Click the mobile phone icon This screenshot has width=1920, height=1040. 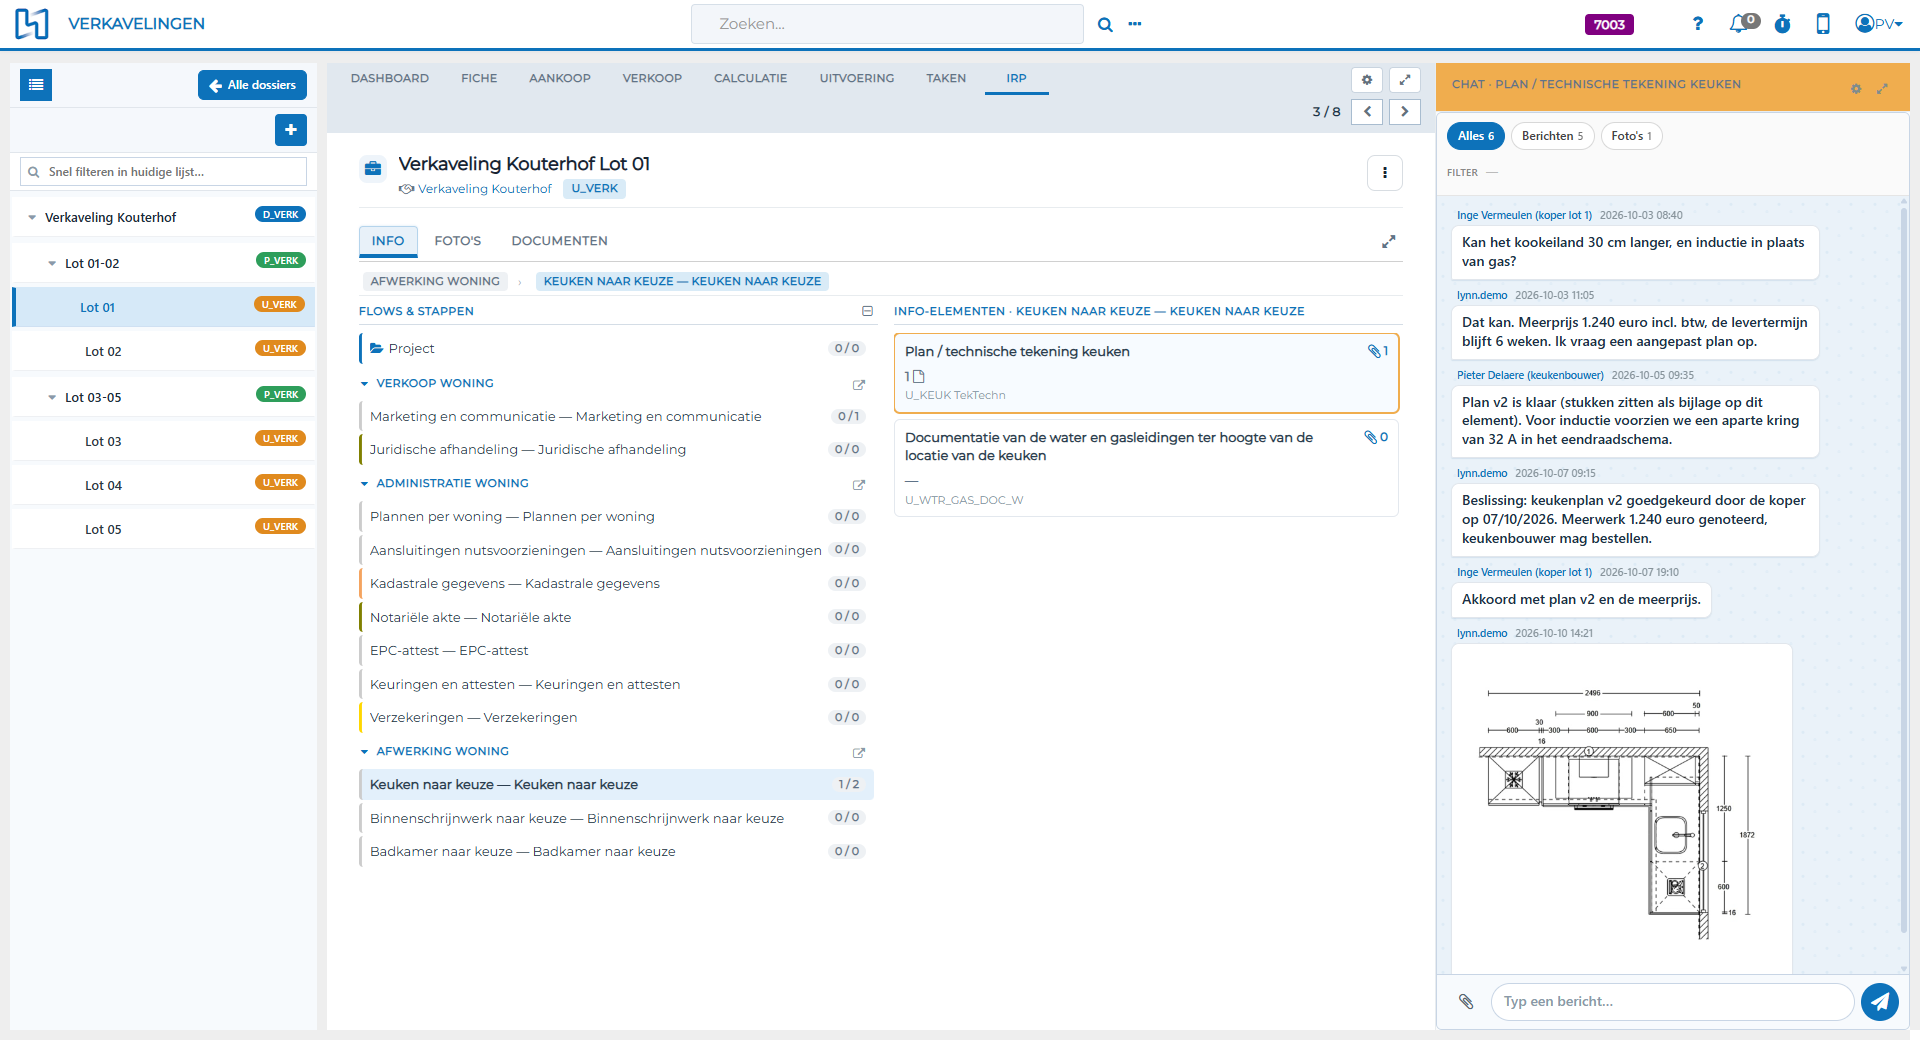pos(1823,24)
